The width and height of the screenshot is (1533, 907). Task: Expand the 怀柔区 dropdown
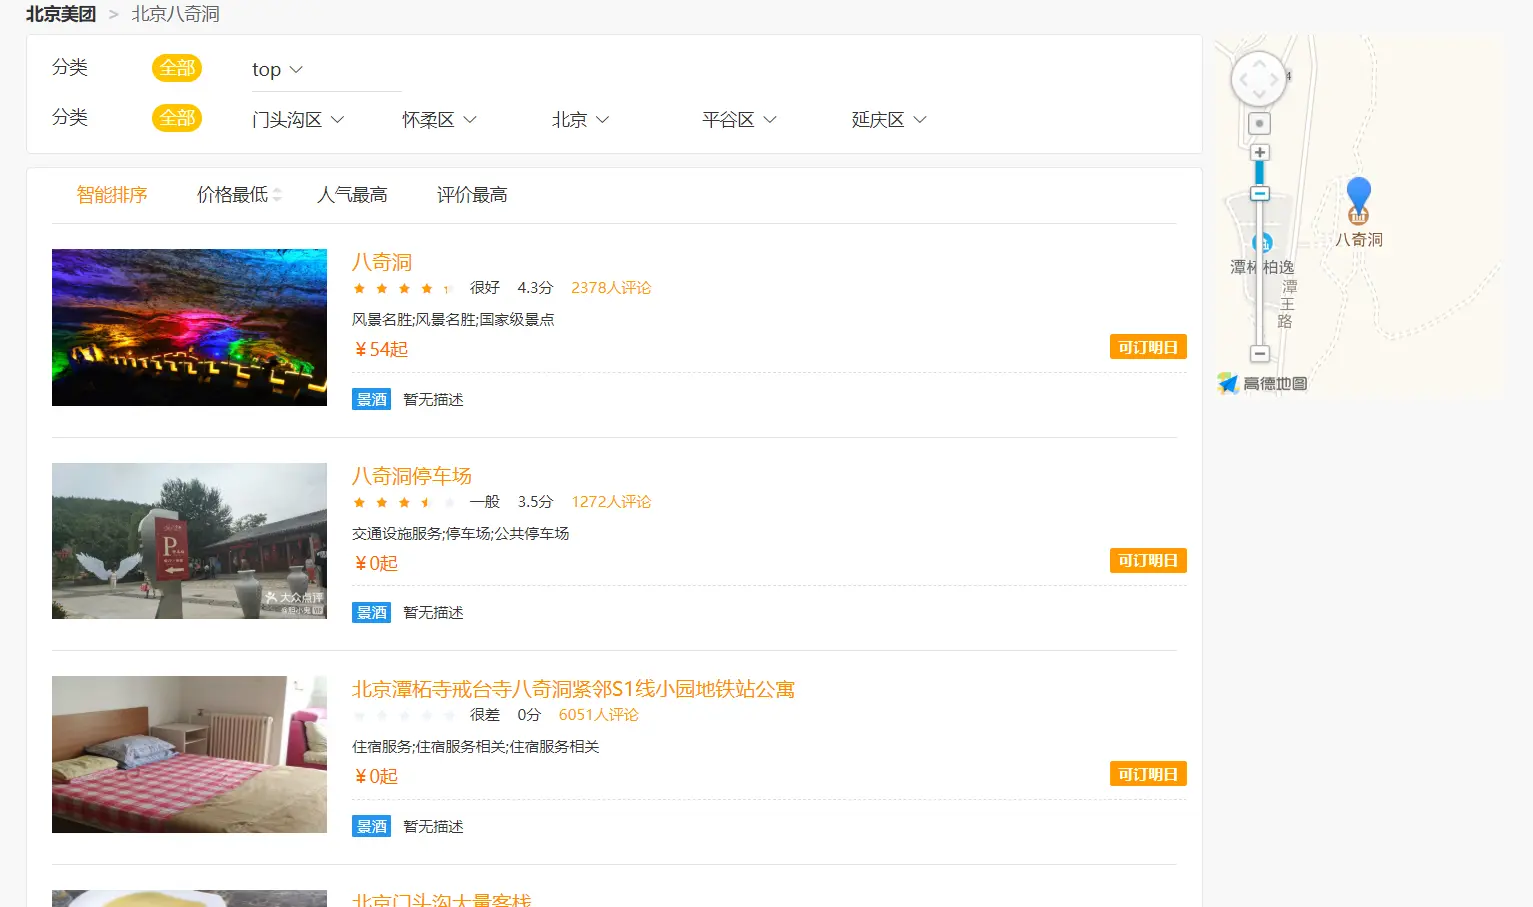point(439,120)
